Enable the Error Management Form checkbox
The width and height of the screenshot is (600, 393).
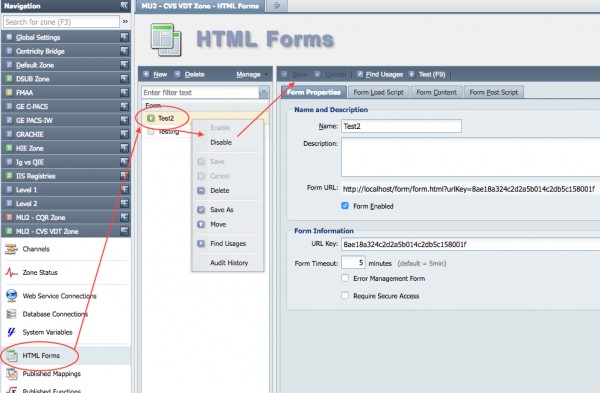(x=345, y=278)
